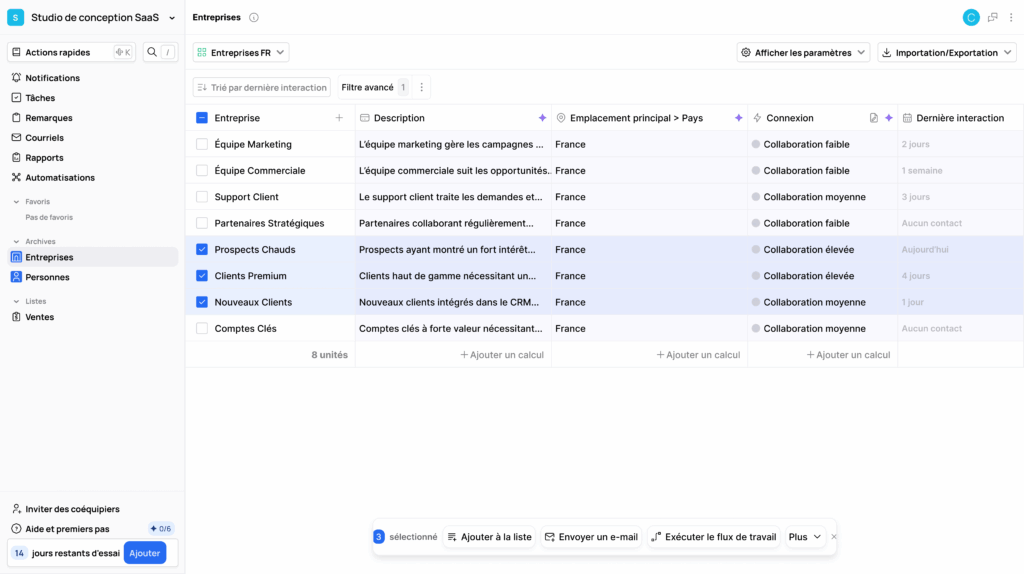Uncheck the Prospects Chauds row checkbox
Viewport: 1024px width, 574px height.
click(202, 249)
